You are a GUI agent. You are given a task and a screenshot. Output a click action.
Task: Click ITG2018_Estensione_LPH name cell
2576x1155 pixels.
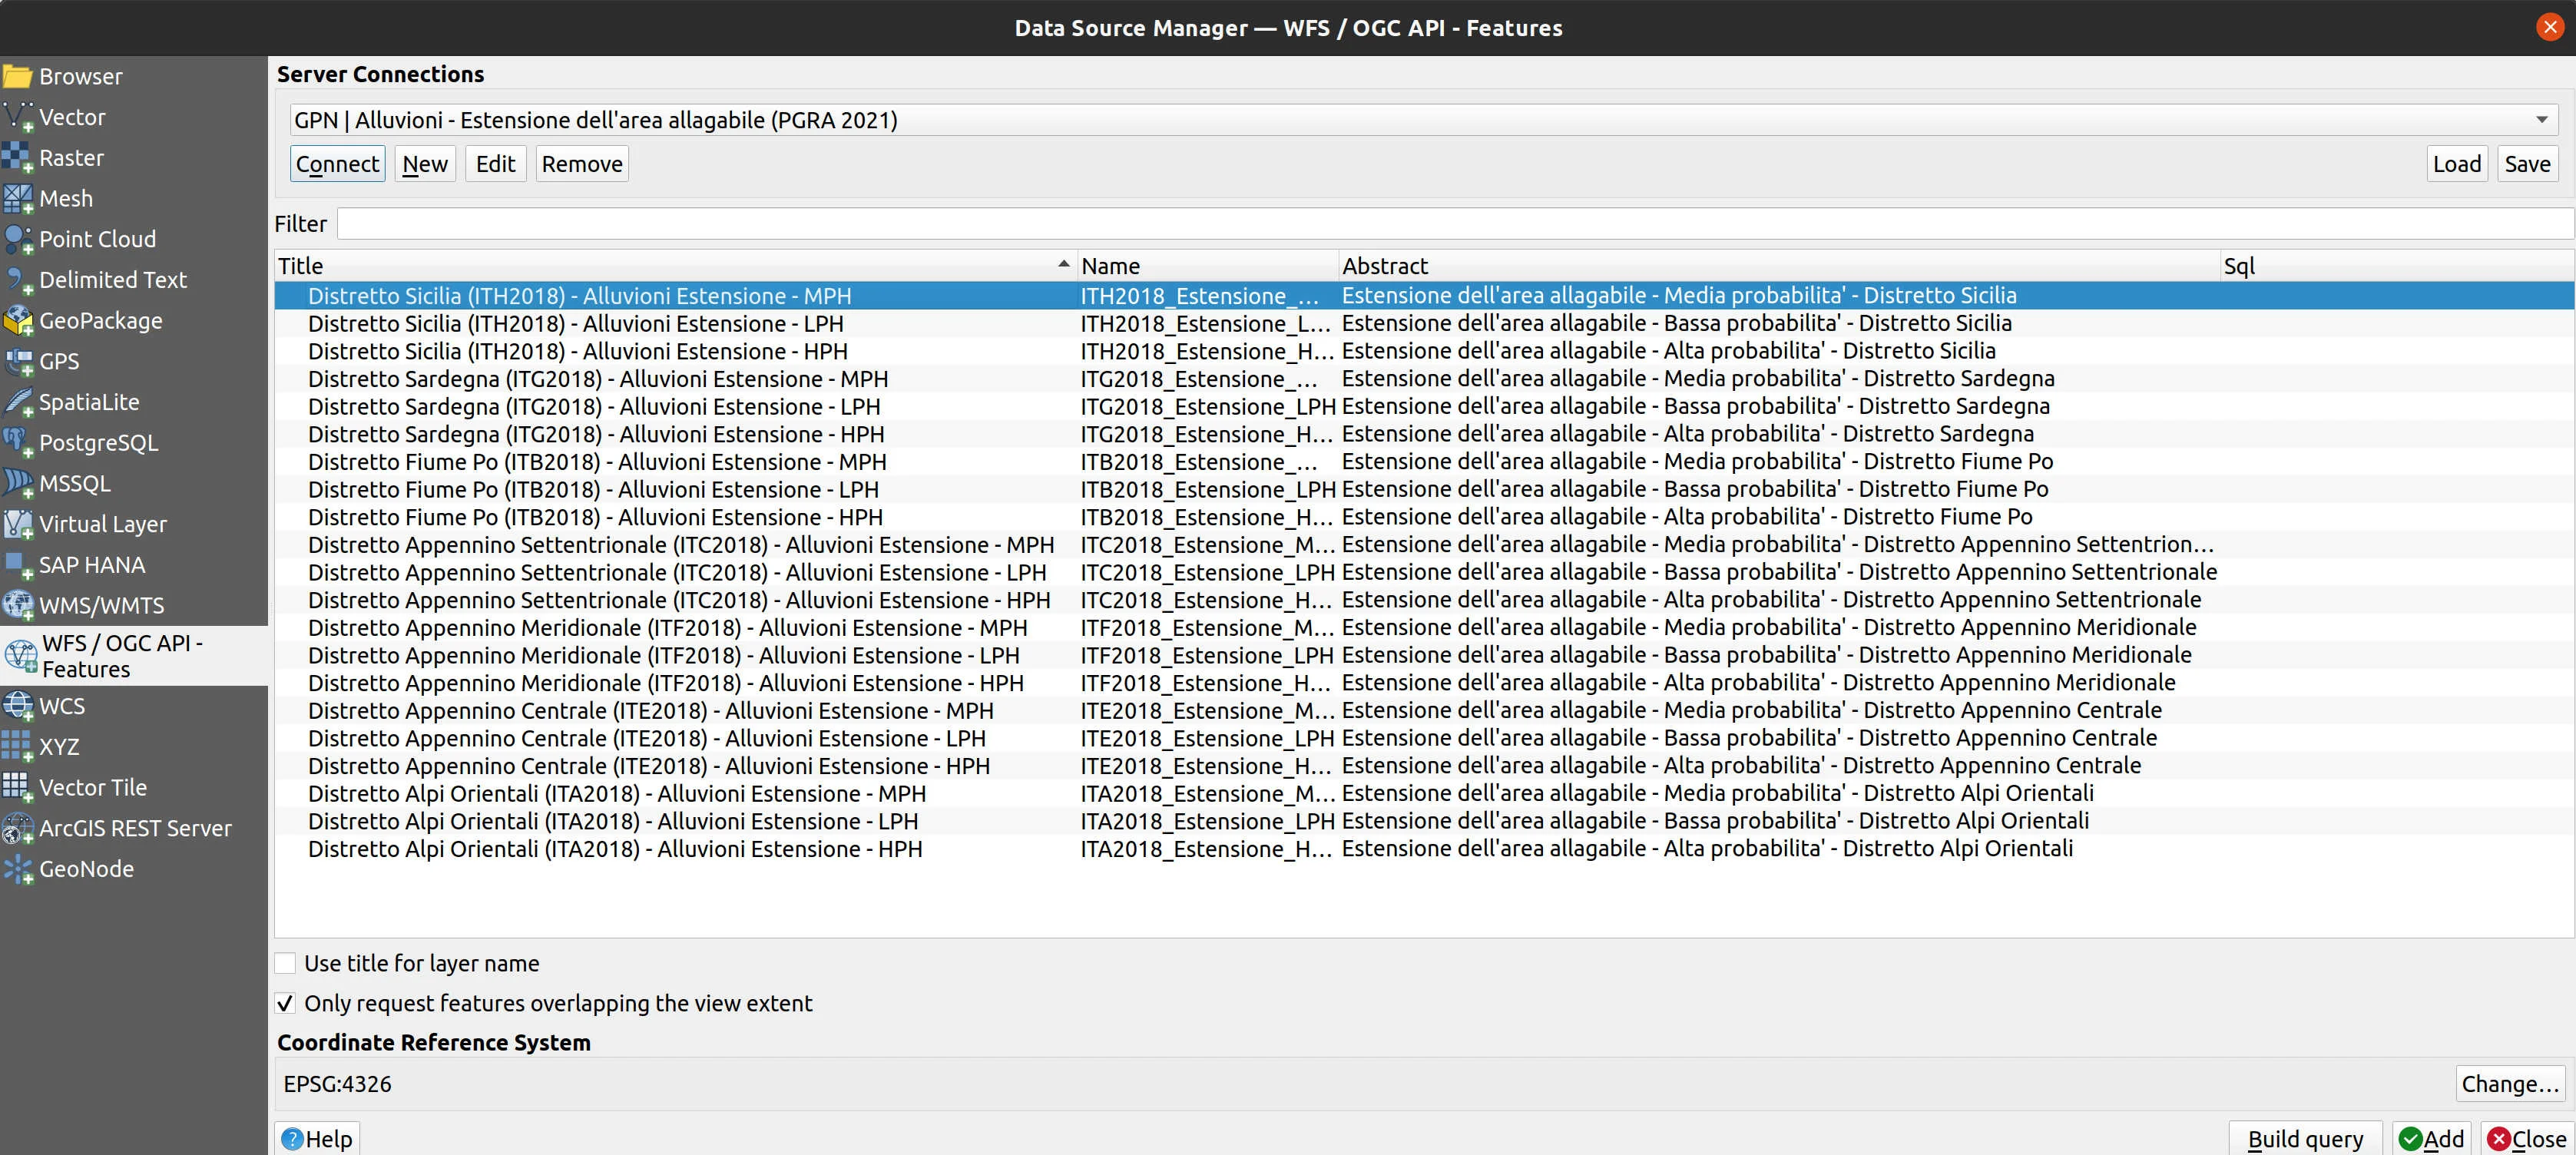click(1208, 407)
